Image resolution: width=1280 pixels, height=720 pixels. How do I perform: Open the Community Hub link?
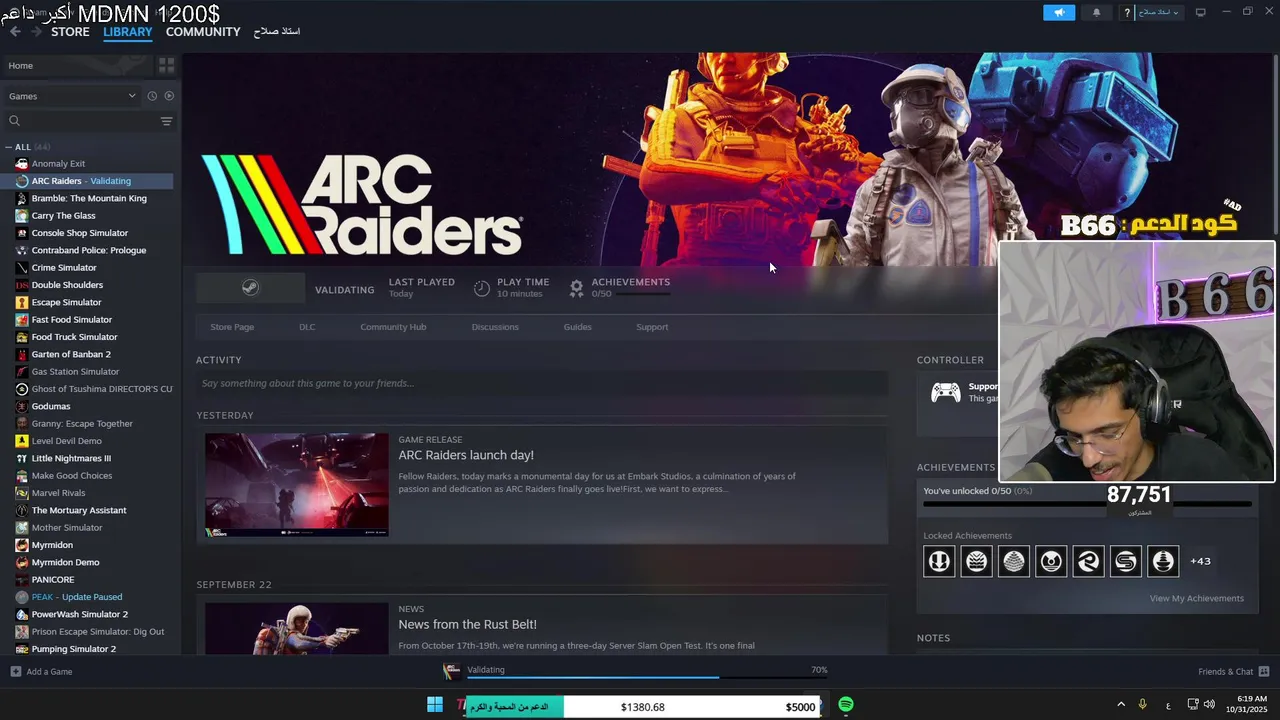pyautogui.click(x=393, y=327)
